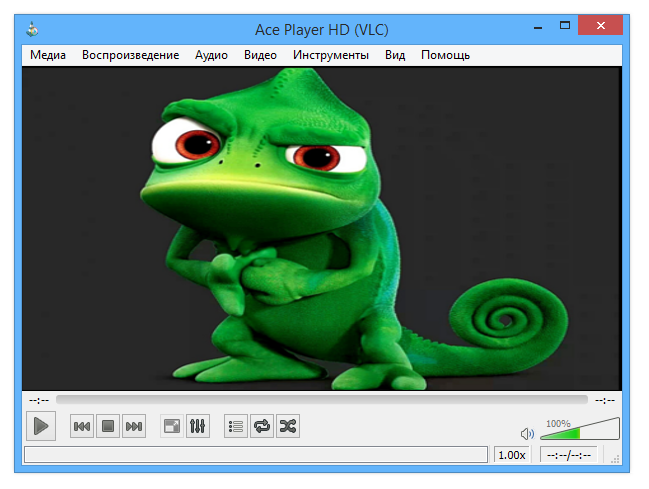Show the playlist icon
The height and width of the screenshot is (489, 649).
pyautogui.click(x=236, y=426)
